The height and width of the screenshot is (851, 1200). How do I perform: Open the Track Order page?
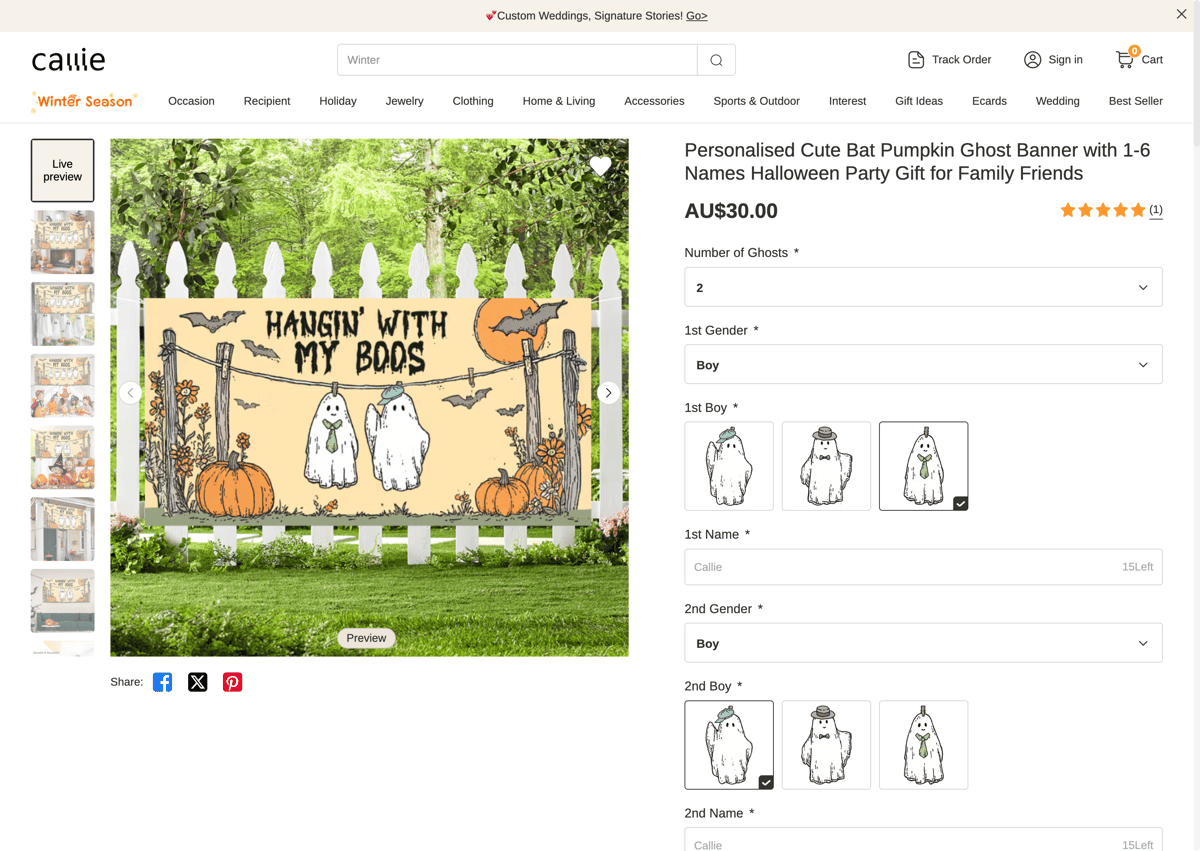(x=949, y=60)
